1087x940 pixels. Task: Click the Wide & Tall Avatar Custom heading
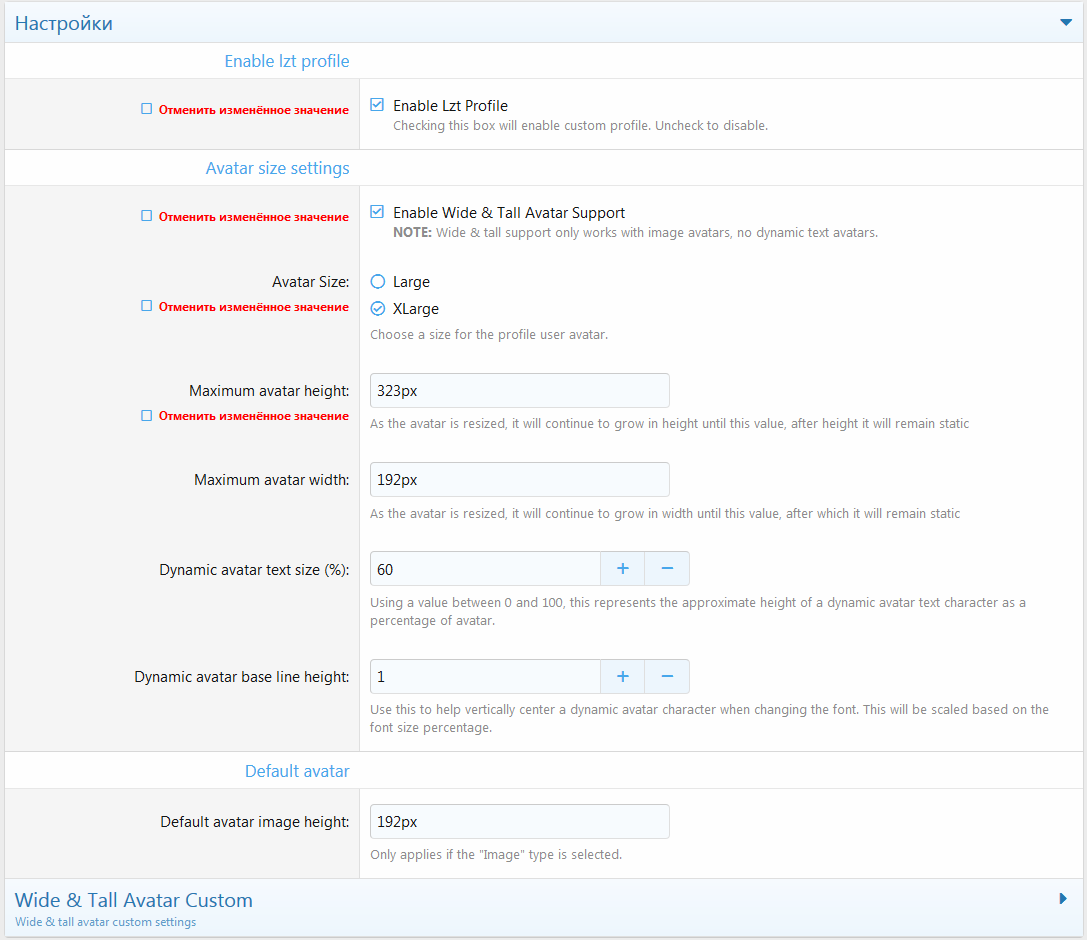pos(134,900)
